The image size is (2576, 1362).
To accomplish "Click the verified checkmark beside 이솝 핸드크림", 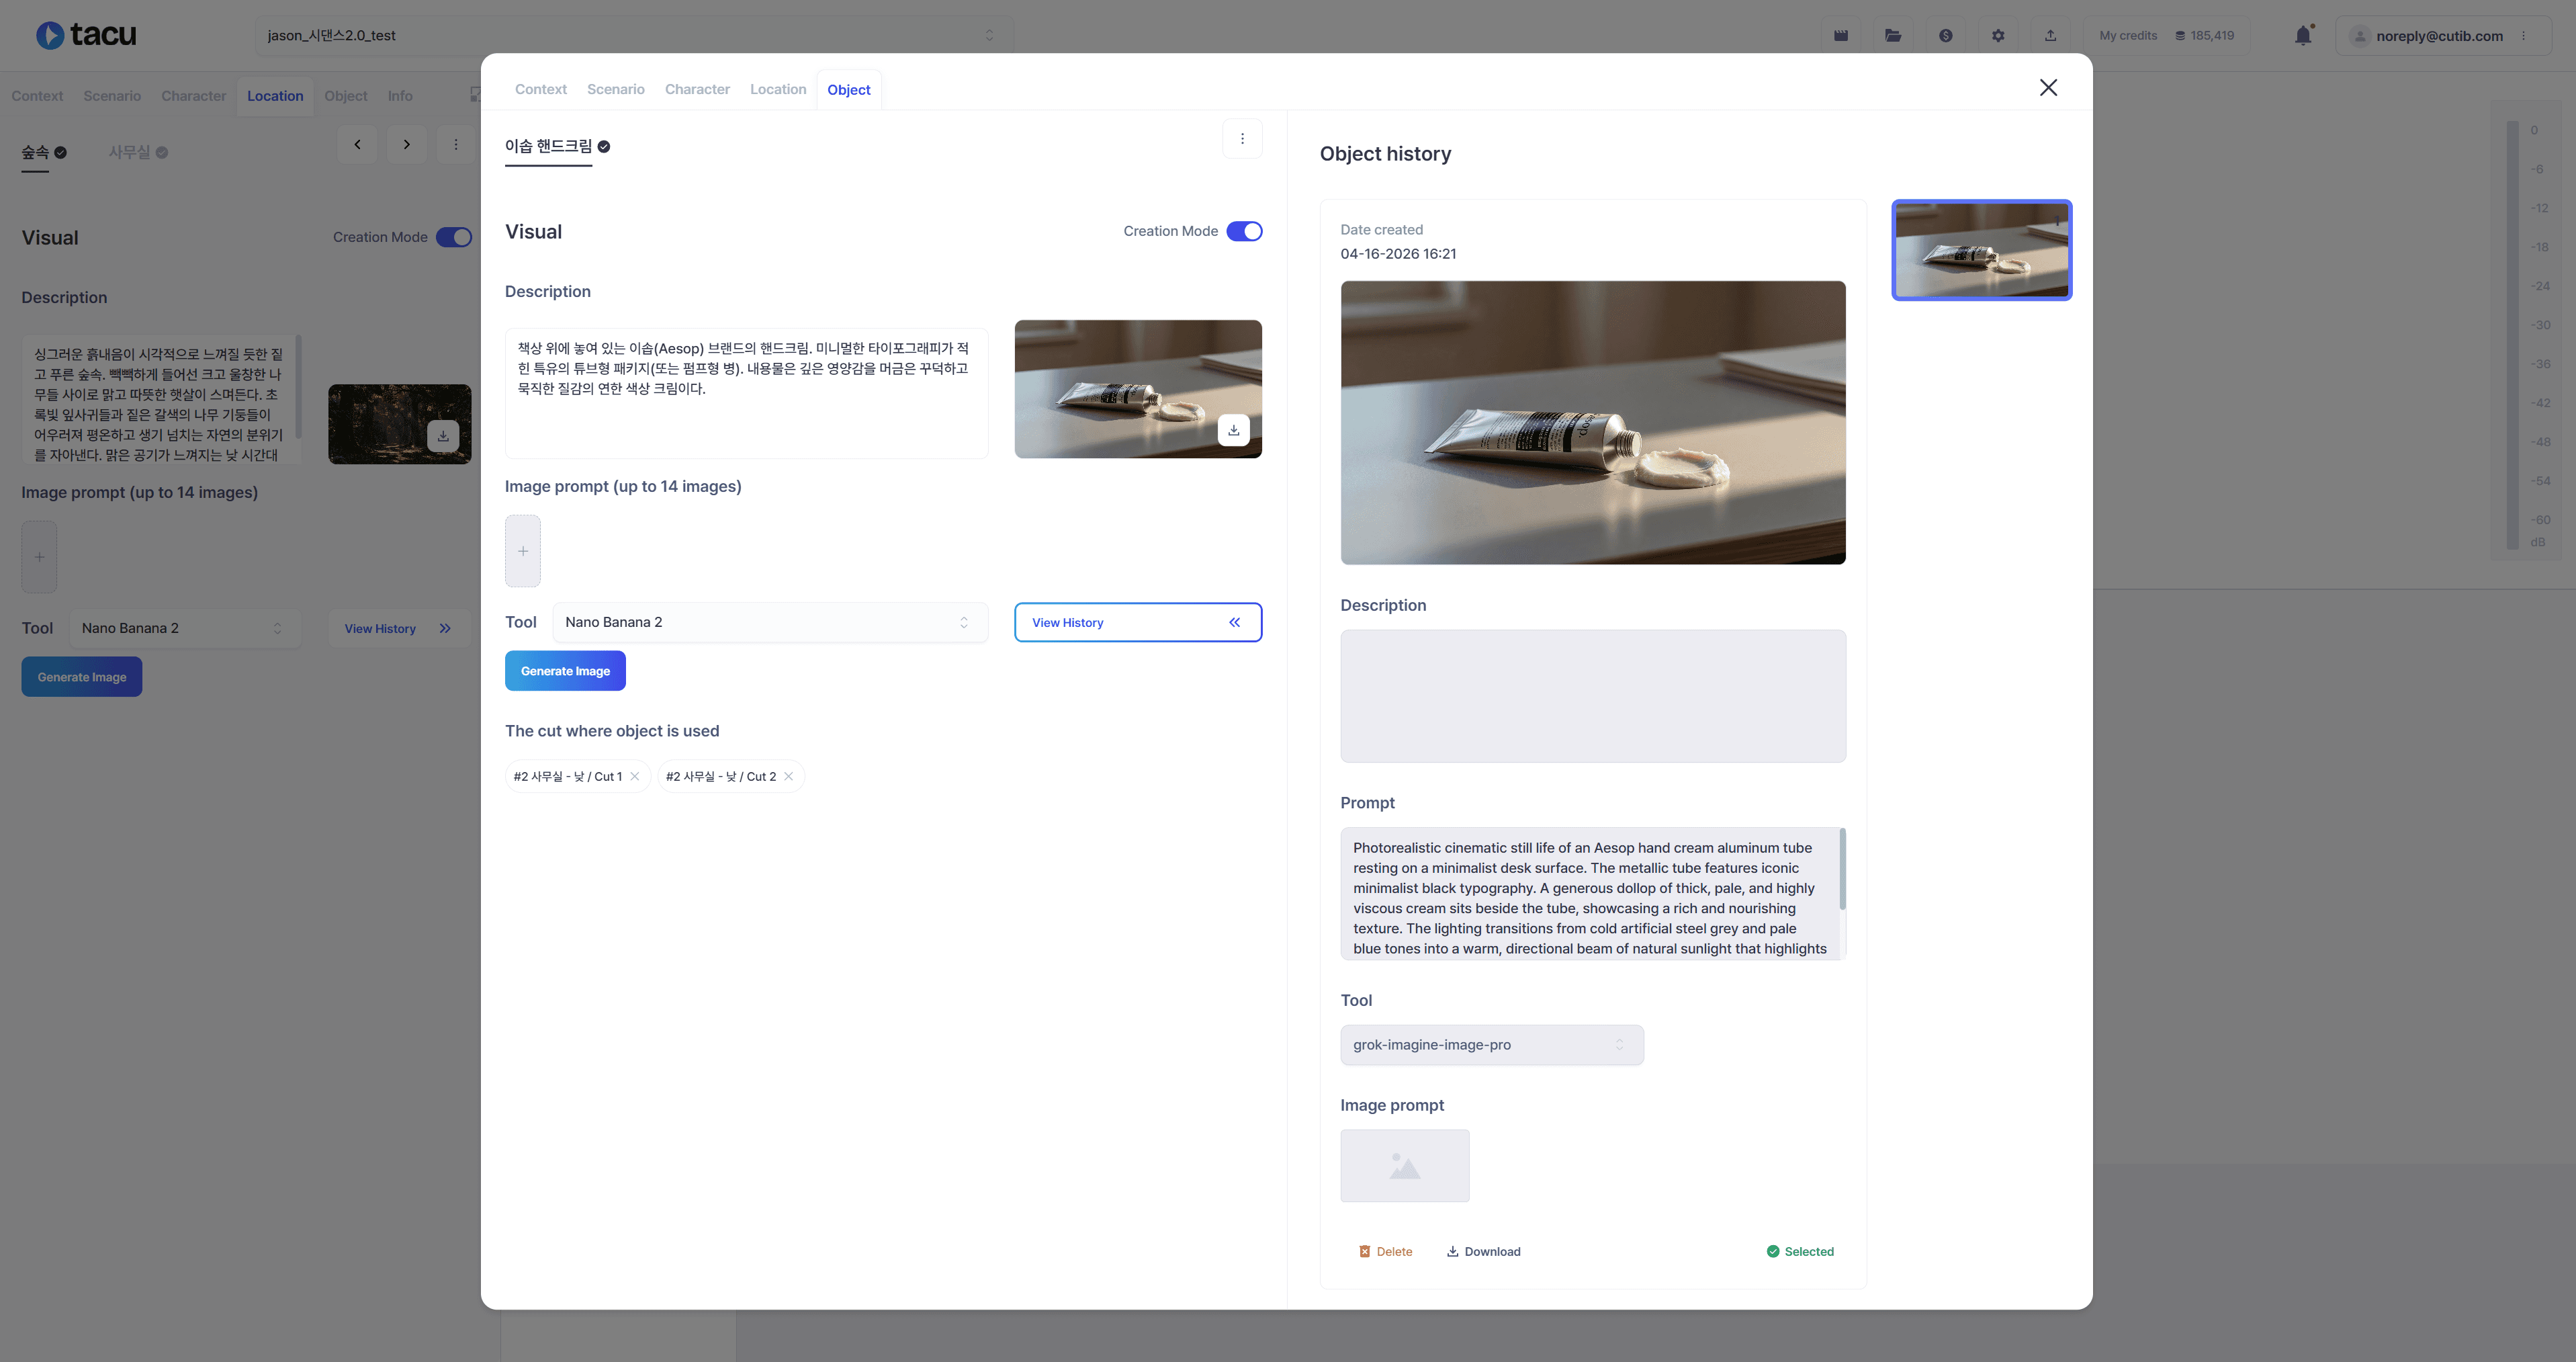I will click(604, 146).
